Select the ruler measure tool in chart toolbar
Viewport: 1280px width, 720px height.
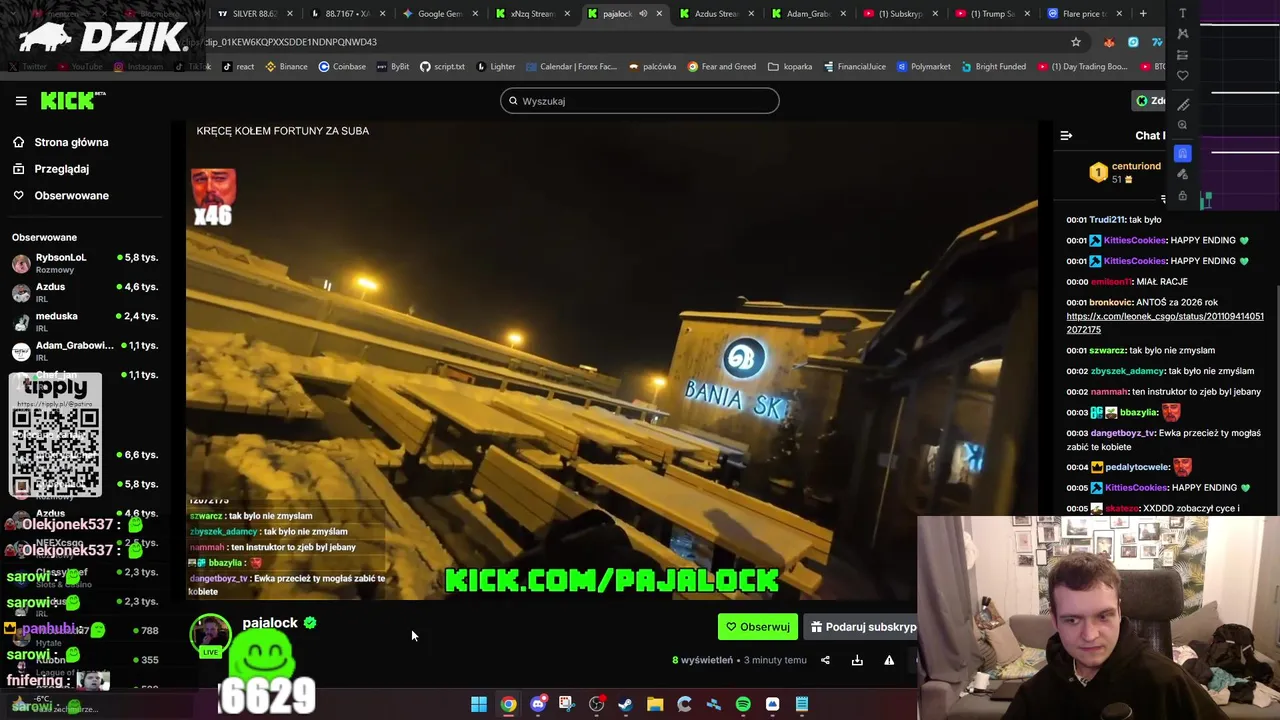pyautogui.click(x=1183, y=104)
